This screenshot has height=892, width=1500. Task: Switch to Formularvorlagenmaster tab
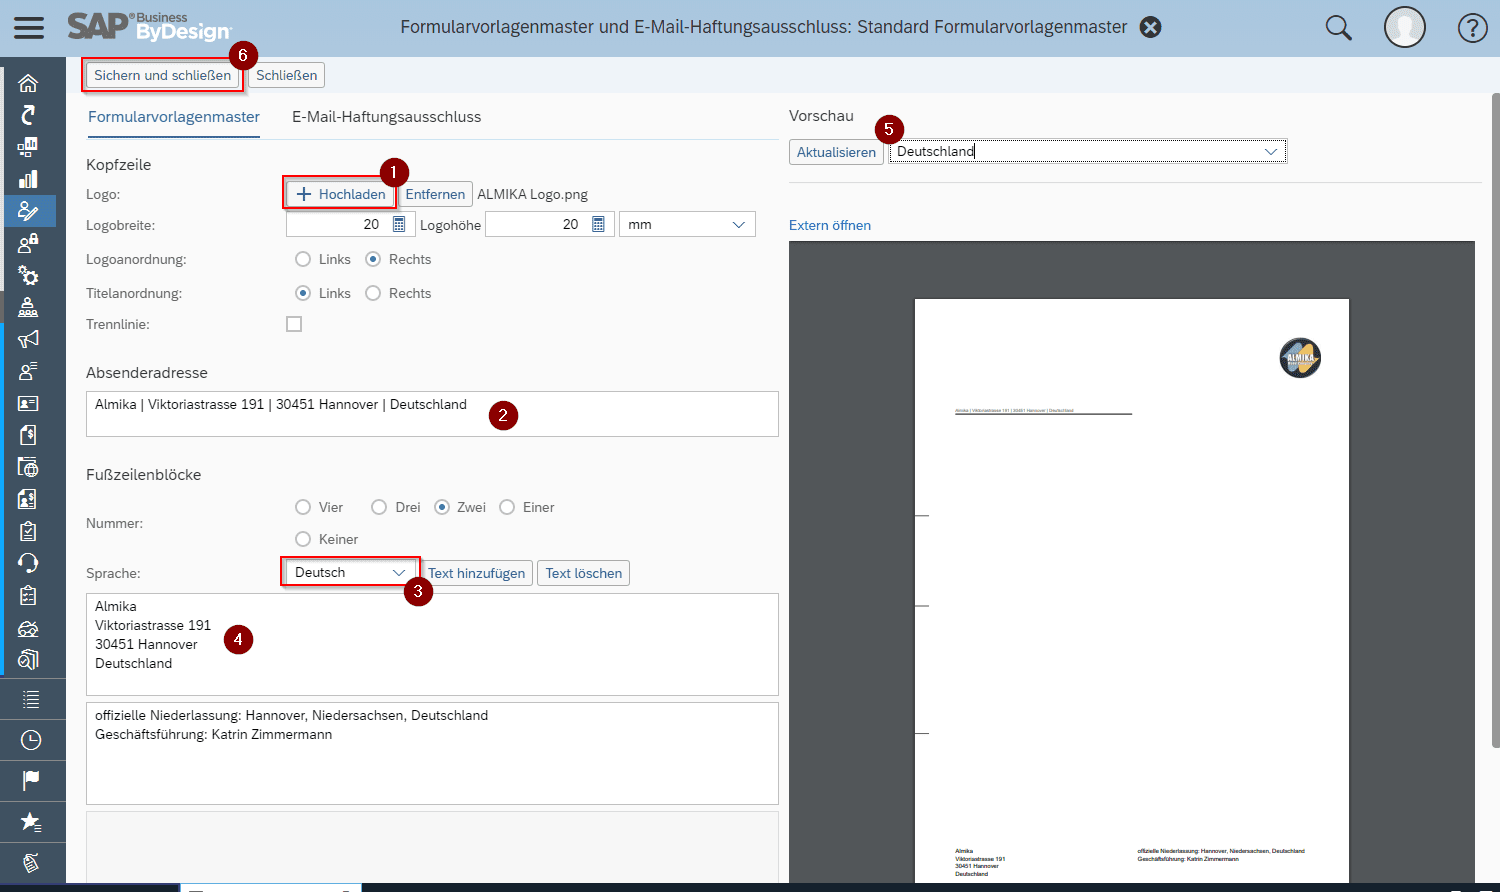click(174, 117)
